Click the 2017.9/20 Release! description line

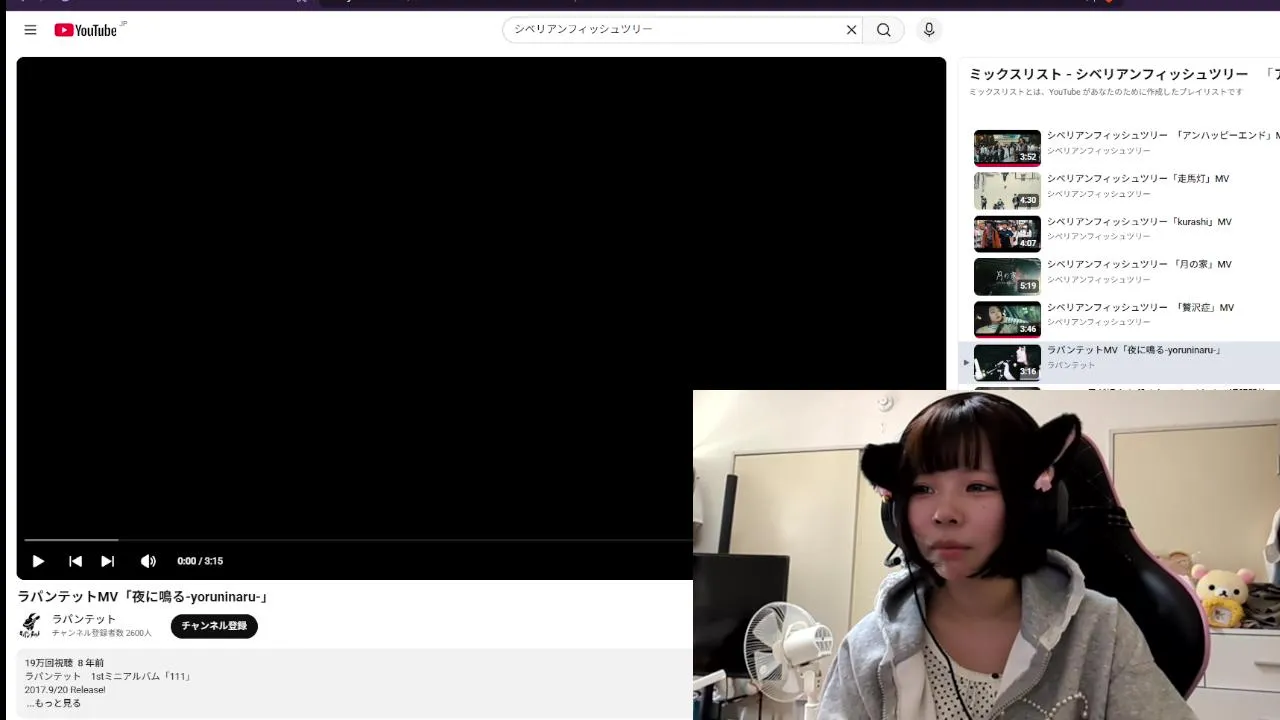[x=65, y=690]
